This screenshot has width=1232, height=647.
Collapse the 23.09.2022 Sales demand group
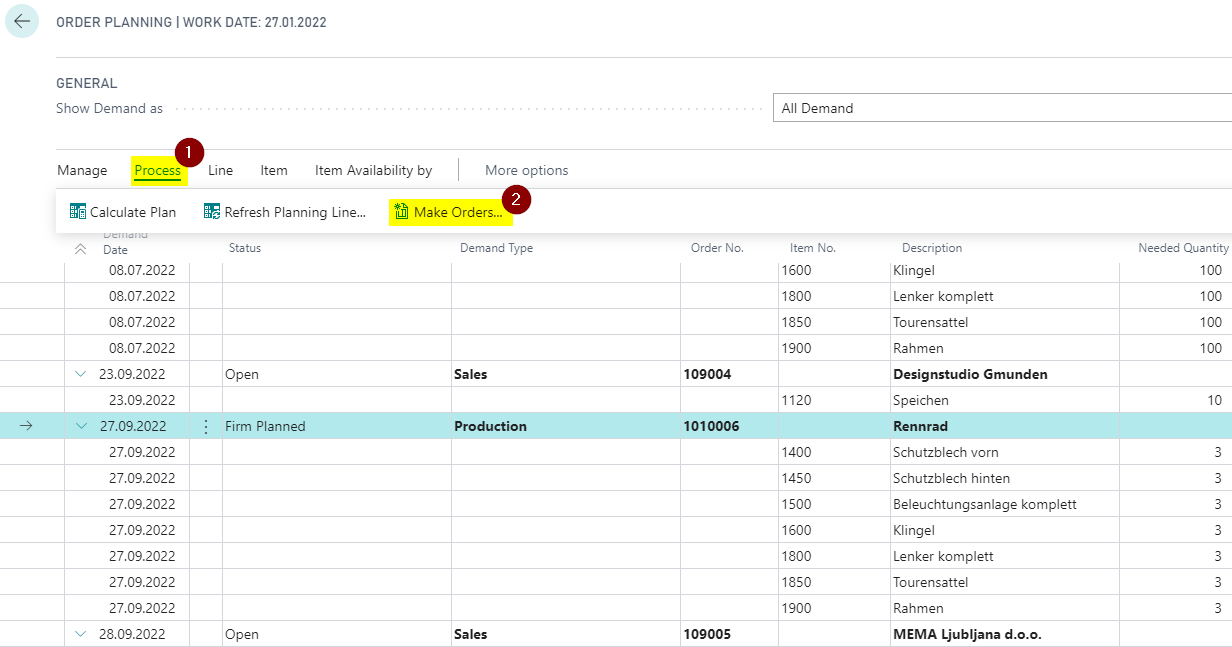pyautogui.click(x=81, y=374)
